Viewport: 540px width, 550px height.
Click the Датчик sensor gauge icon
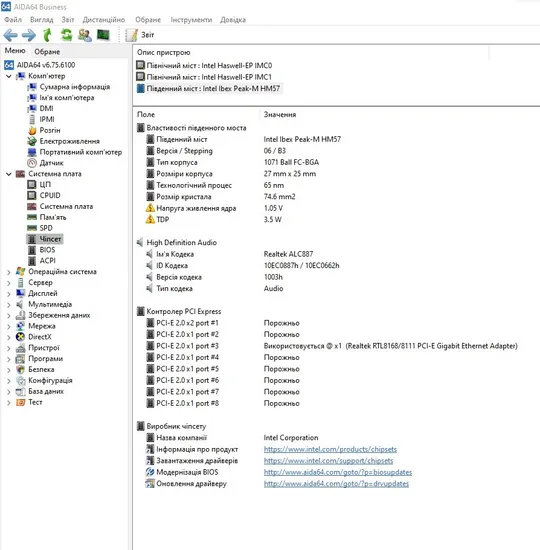click(32, 163)
